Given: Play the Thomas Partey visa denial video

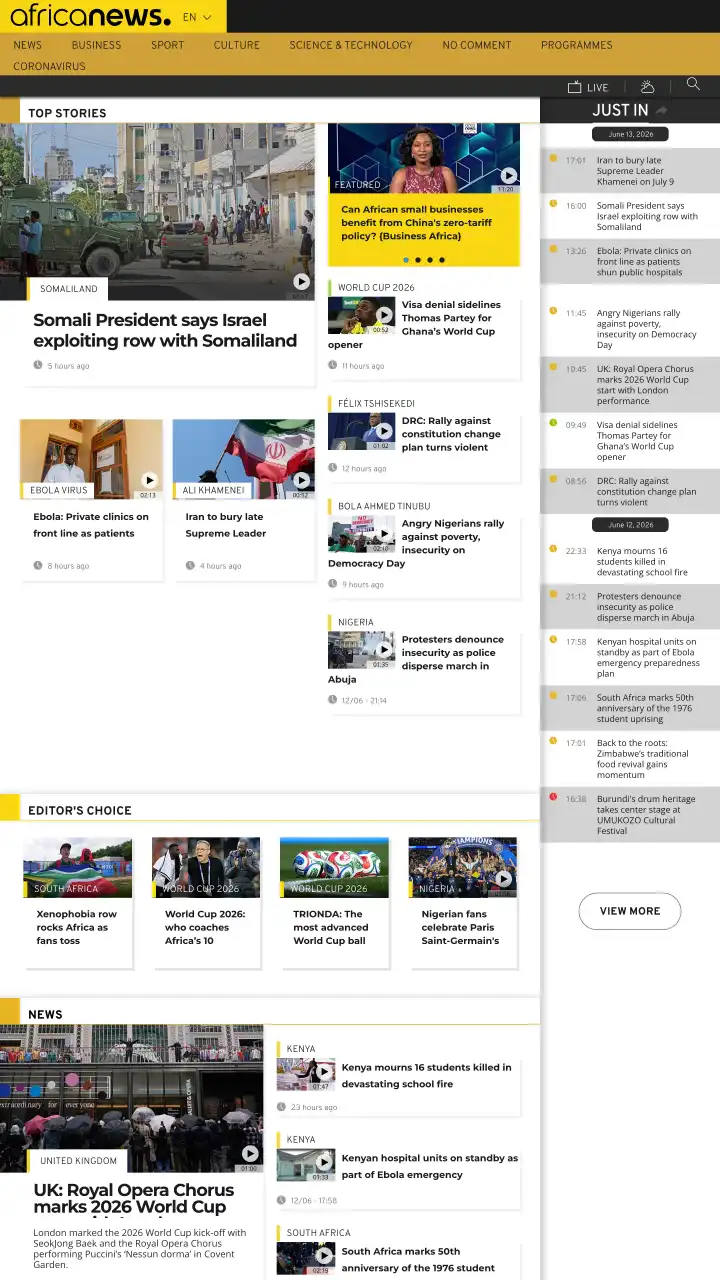Looking at the screenshot, I should tap(384, 315).
